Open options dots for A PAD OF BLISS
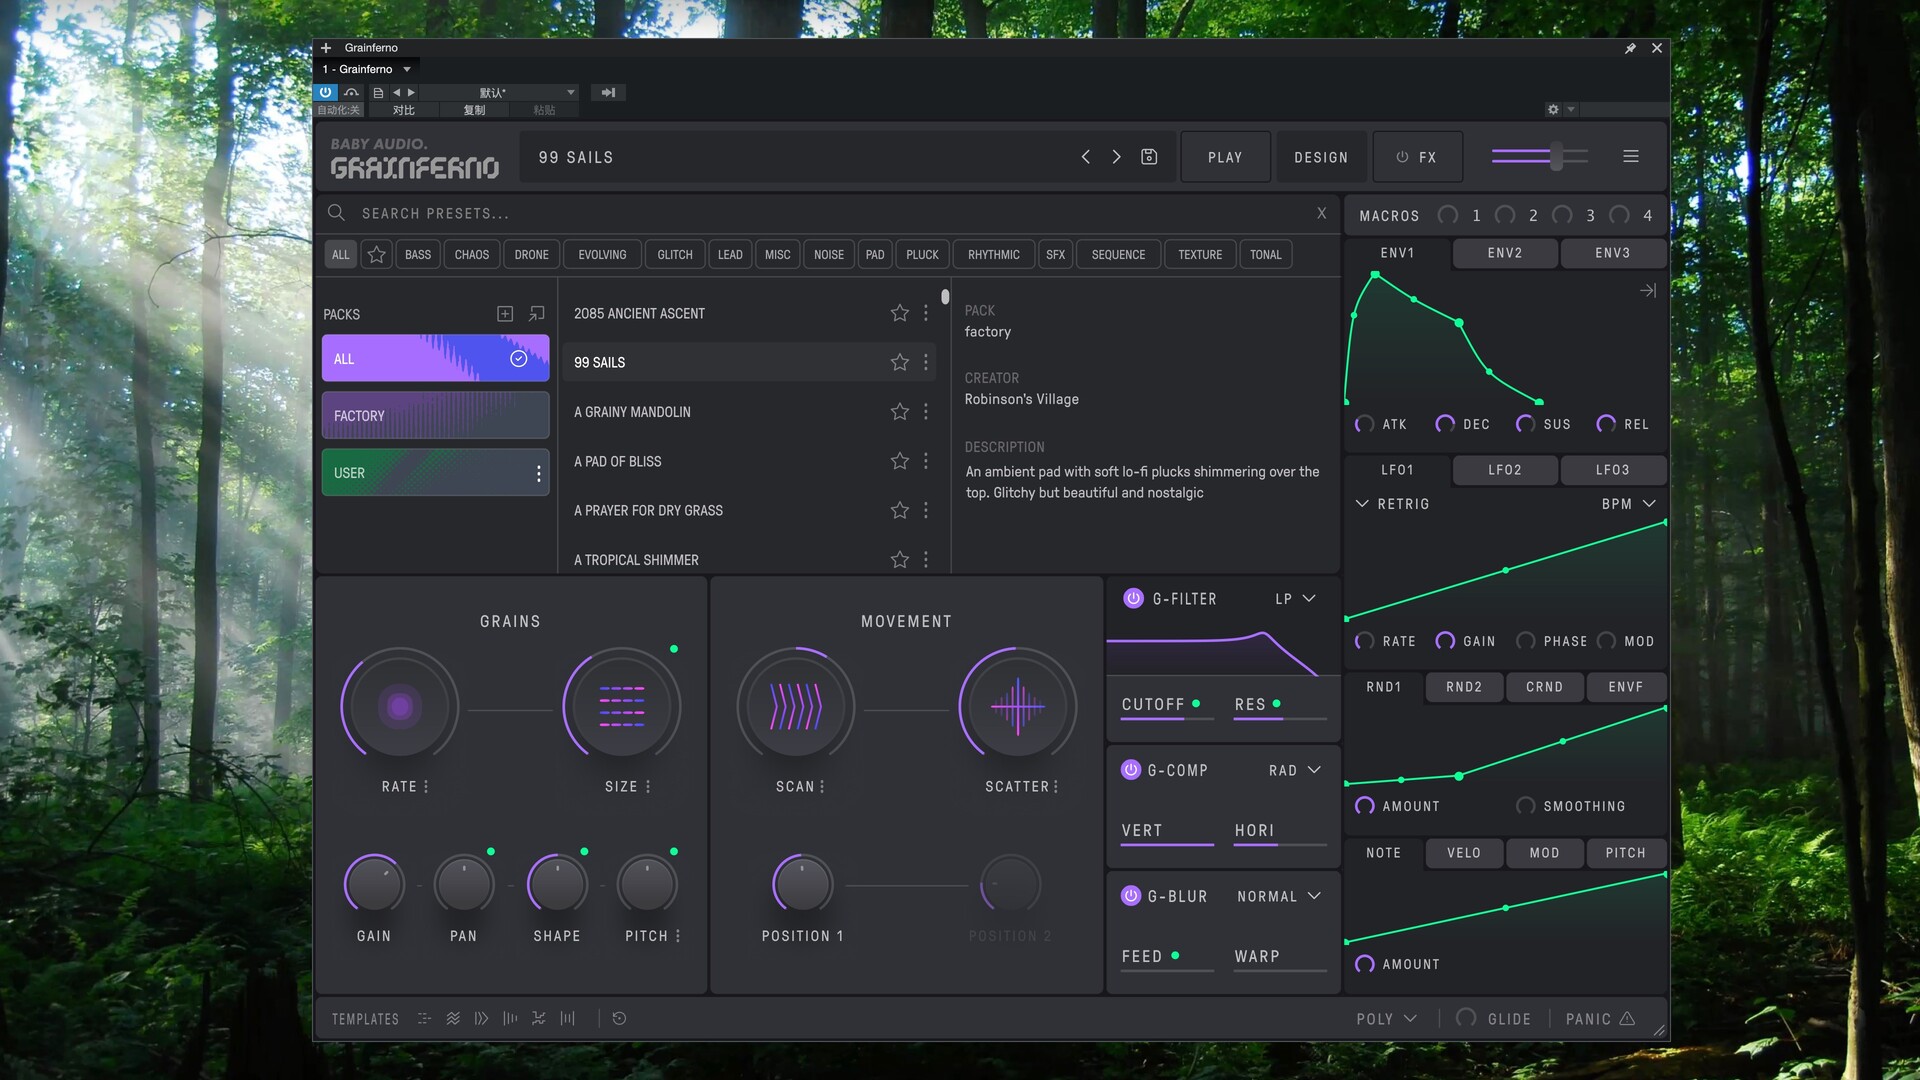 point(926,461)
